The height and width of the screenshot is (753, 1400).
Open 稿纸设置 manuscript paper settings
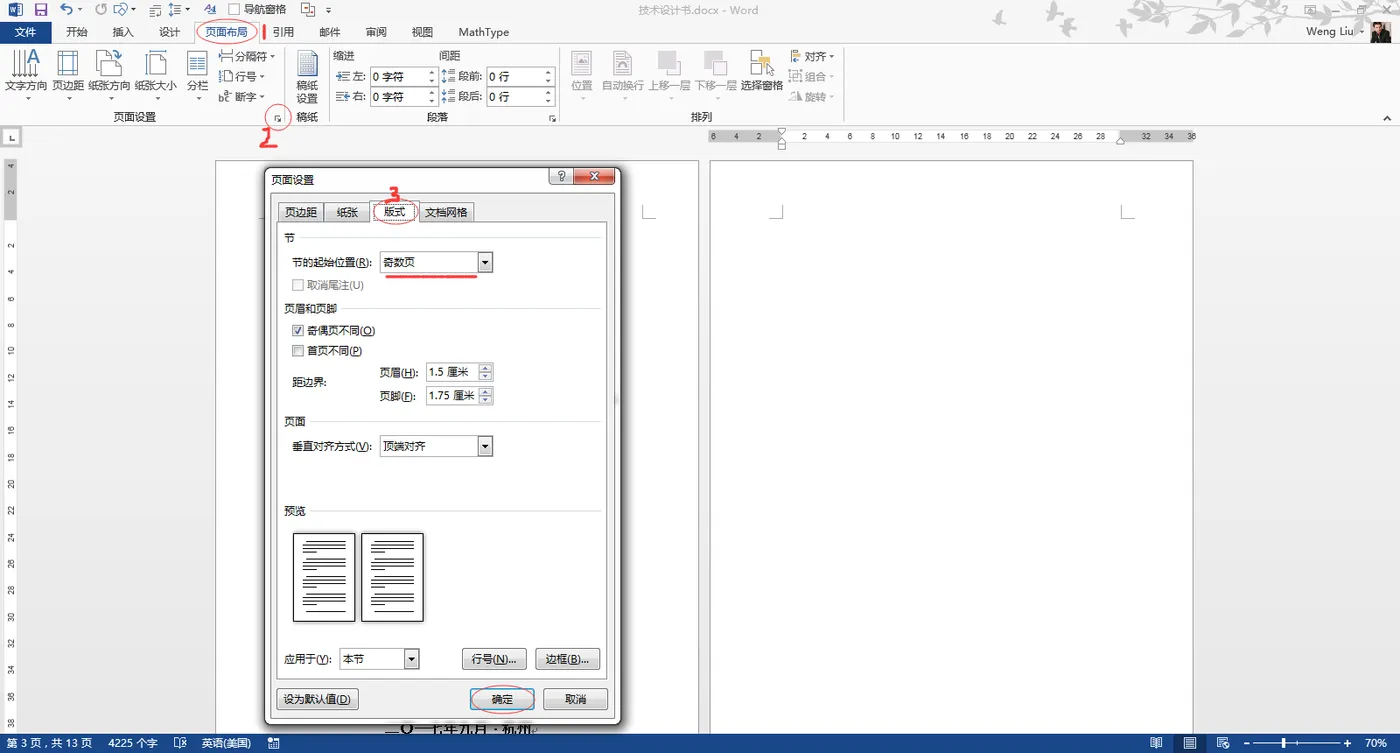click(x=307, y=78)
